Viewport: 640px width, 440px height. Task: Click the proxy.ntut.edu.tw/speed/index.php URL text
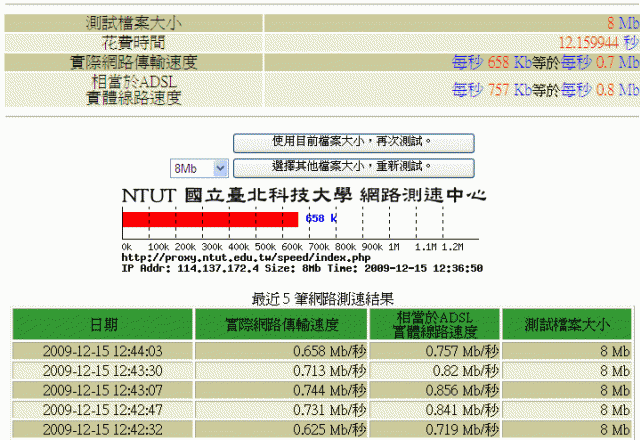[x=246, y=258]
